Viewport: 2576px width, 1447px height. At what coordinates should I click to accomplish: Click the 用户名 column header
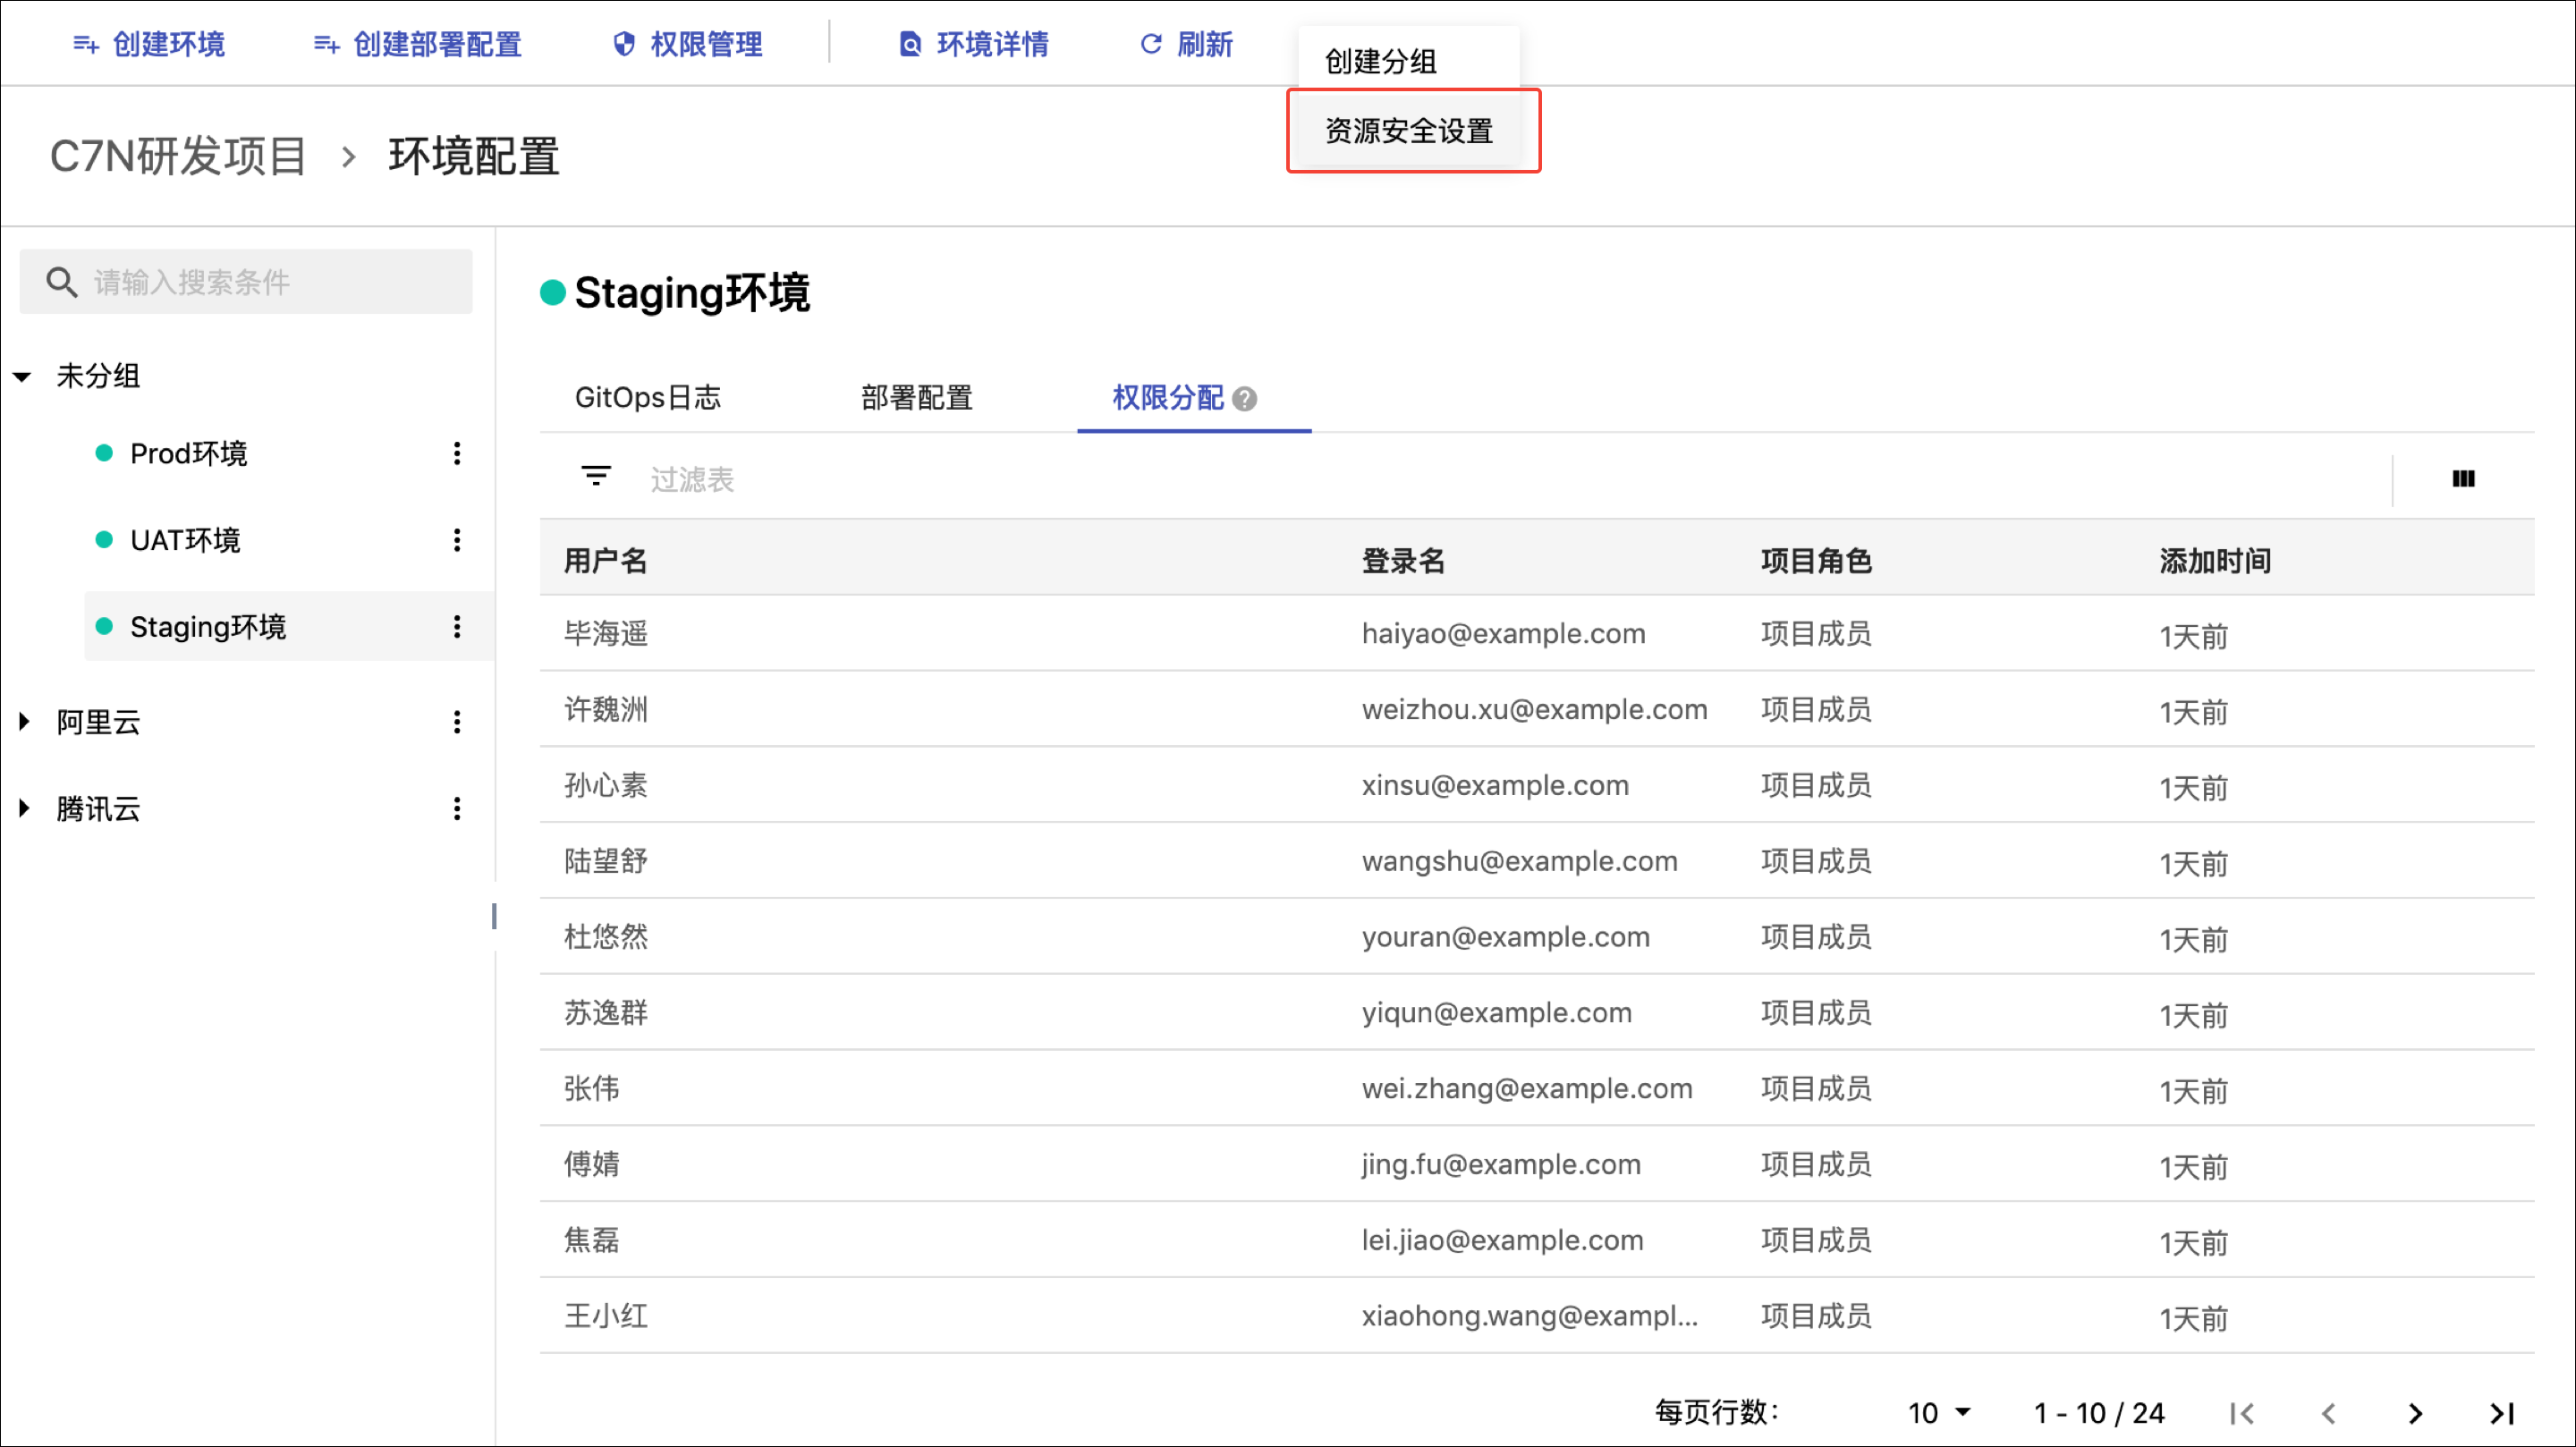pyautogui.click(x=606, y=561)
